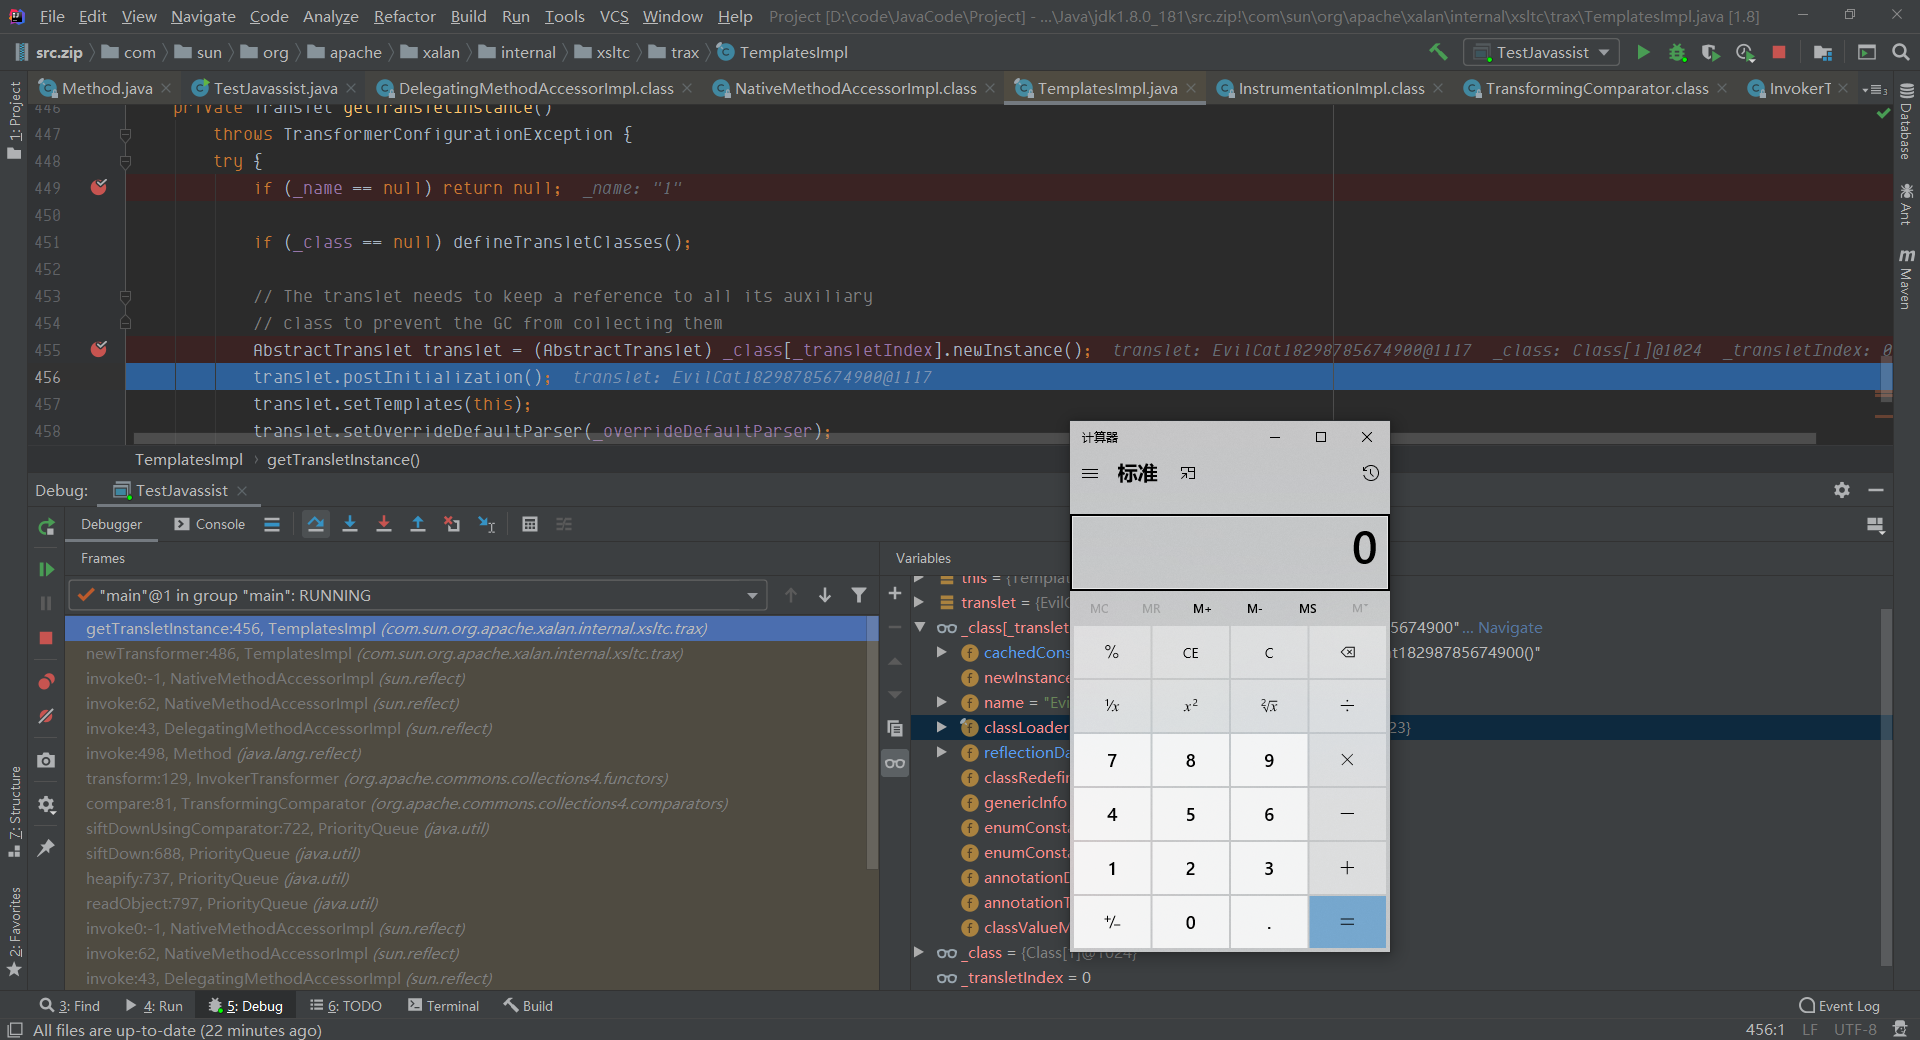Click calculator digit 7 key
1920x1040 pixels.
pyautogui.click(x=1111, y=760)
